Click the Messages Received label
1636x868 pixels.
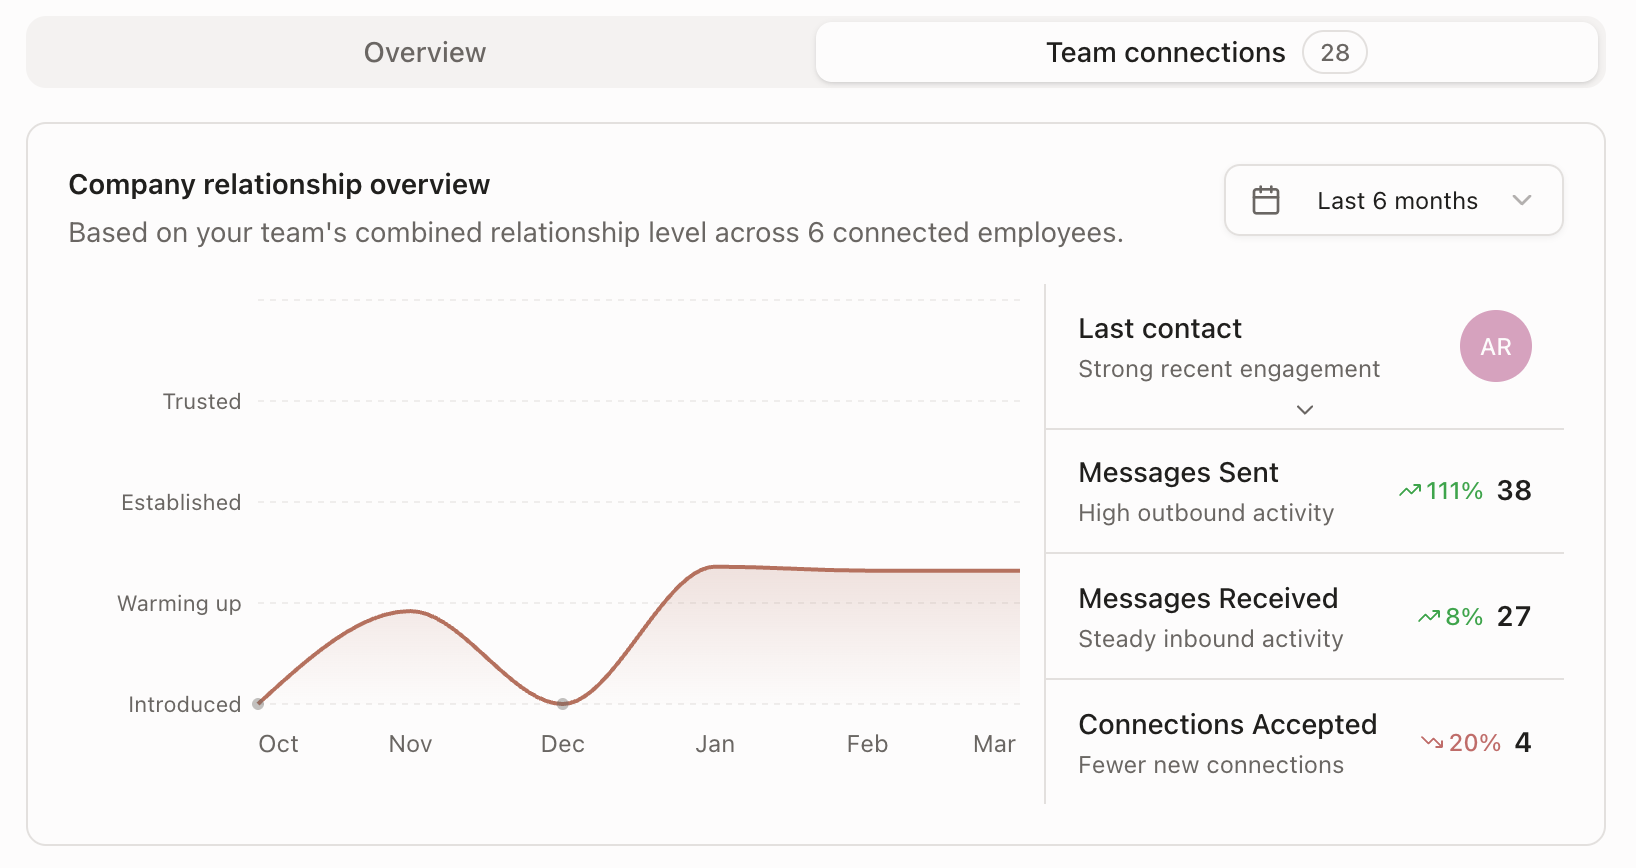(x=1208, y=598)
